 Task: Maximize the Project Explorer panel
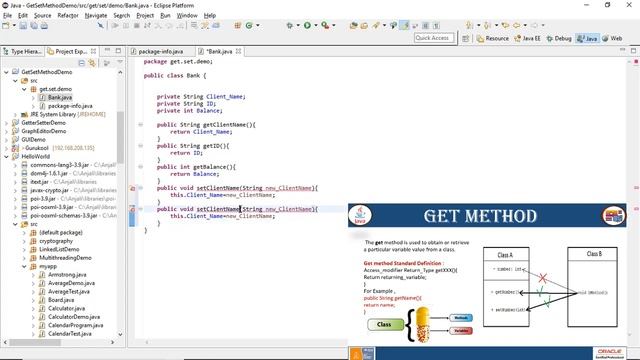coord(118,51)
